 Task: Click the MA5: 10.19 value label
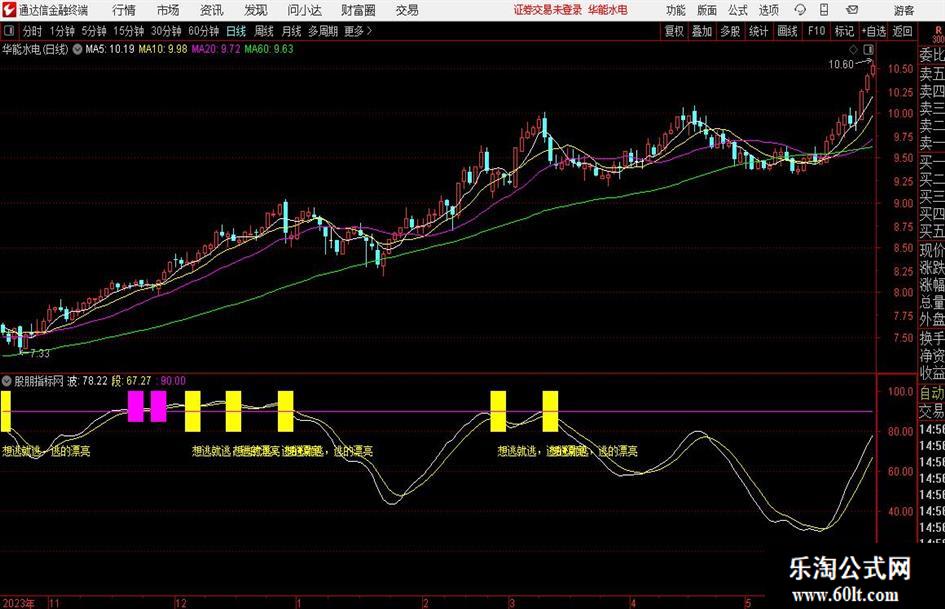(x=110, y=49)
